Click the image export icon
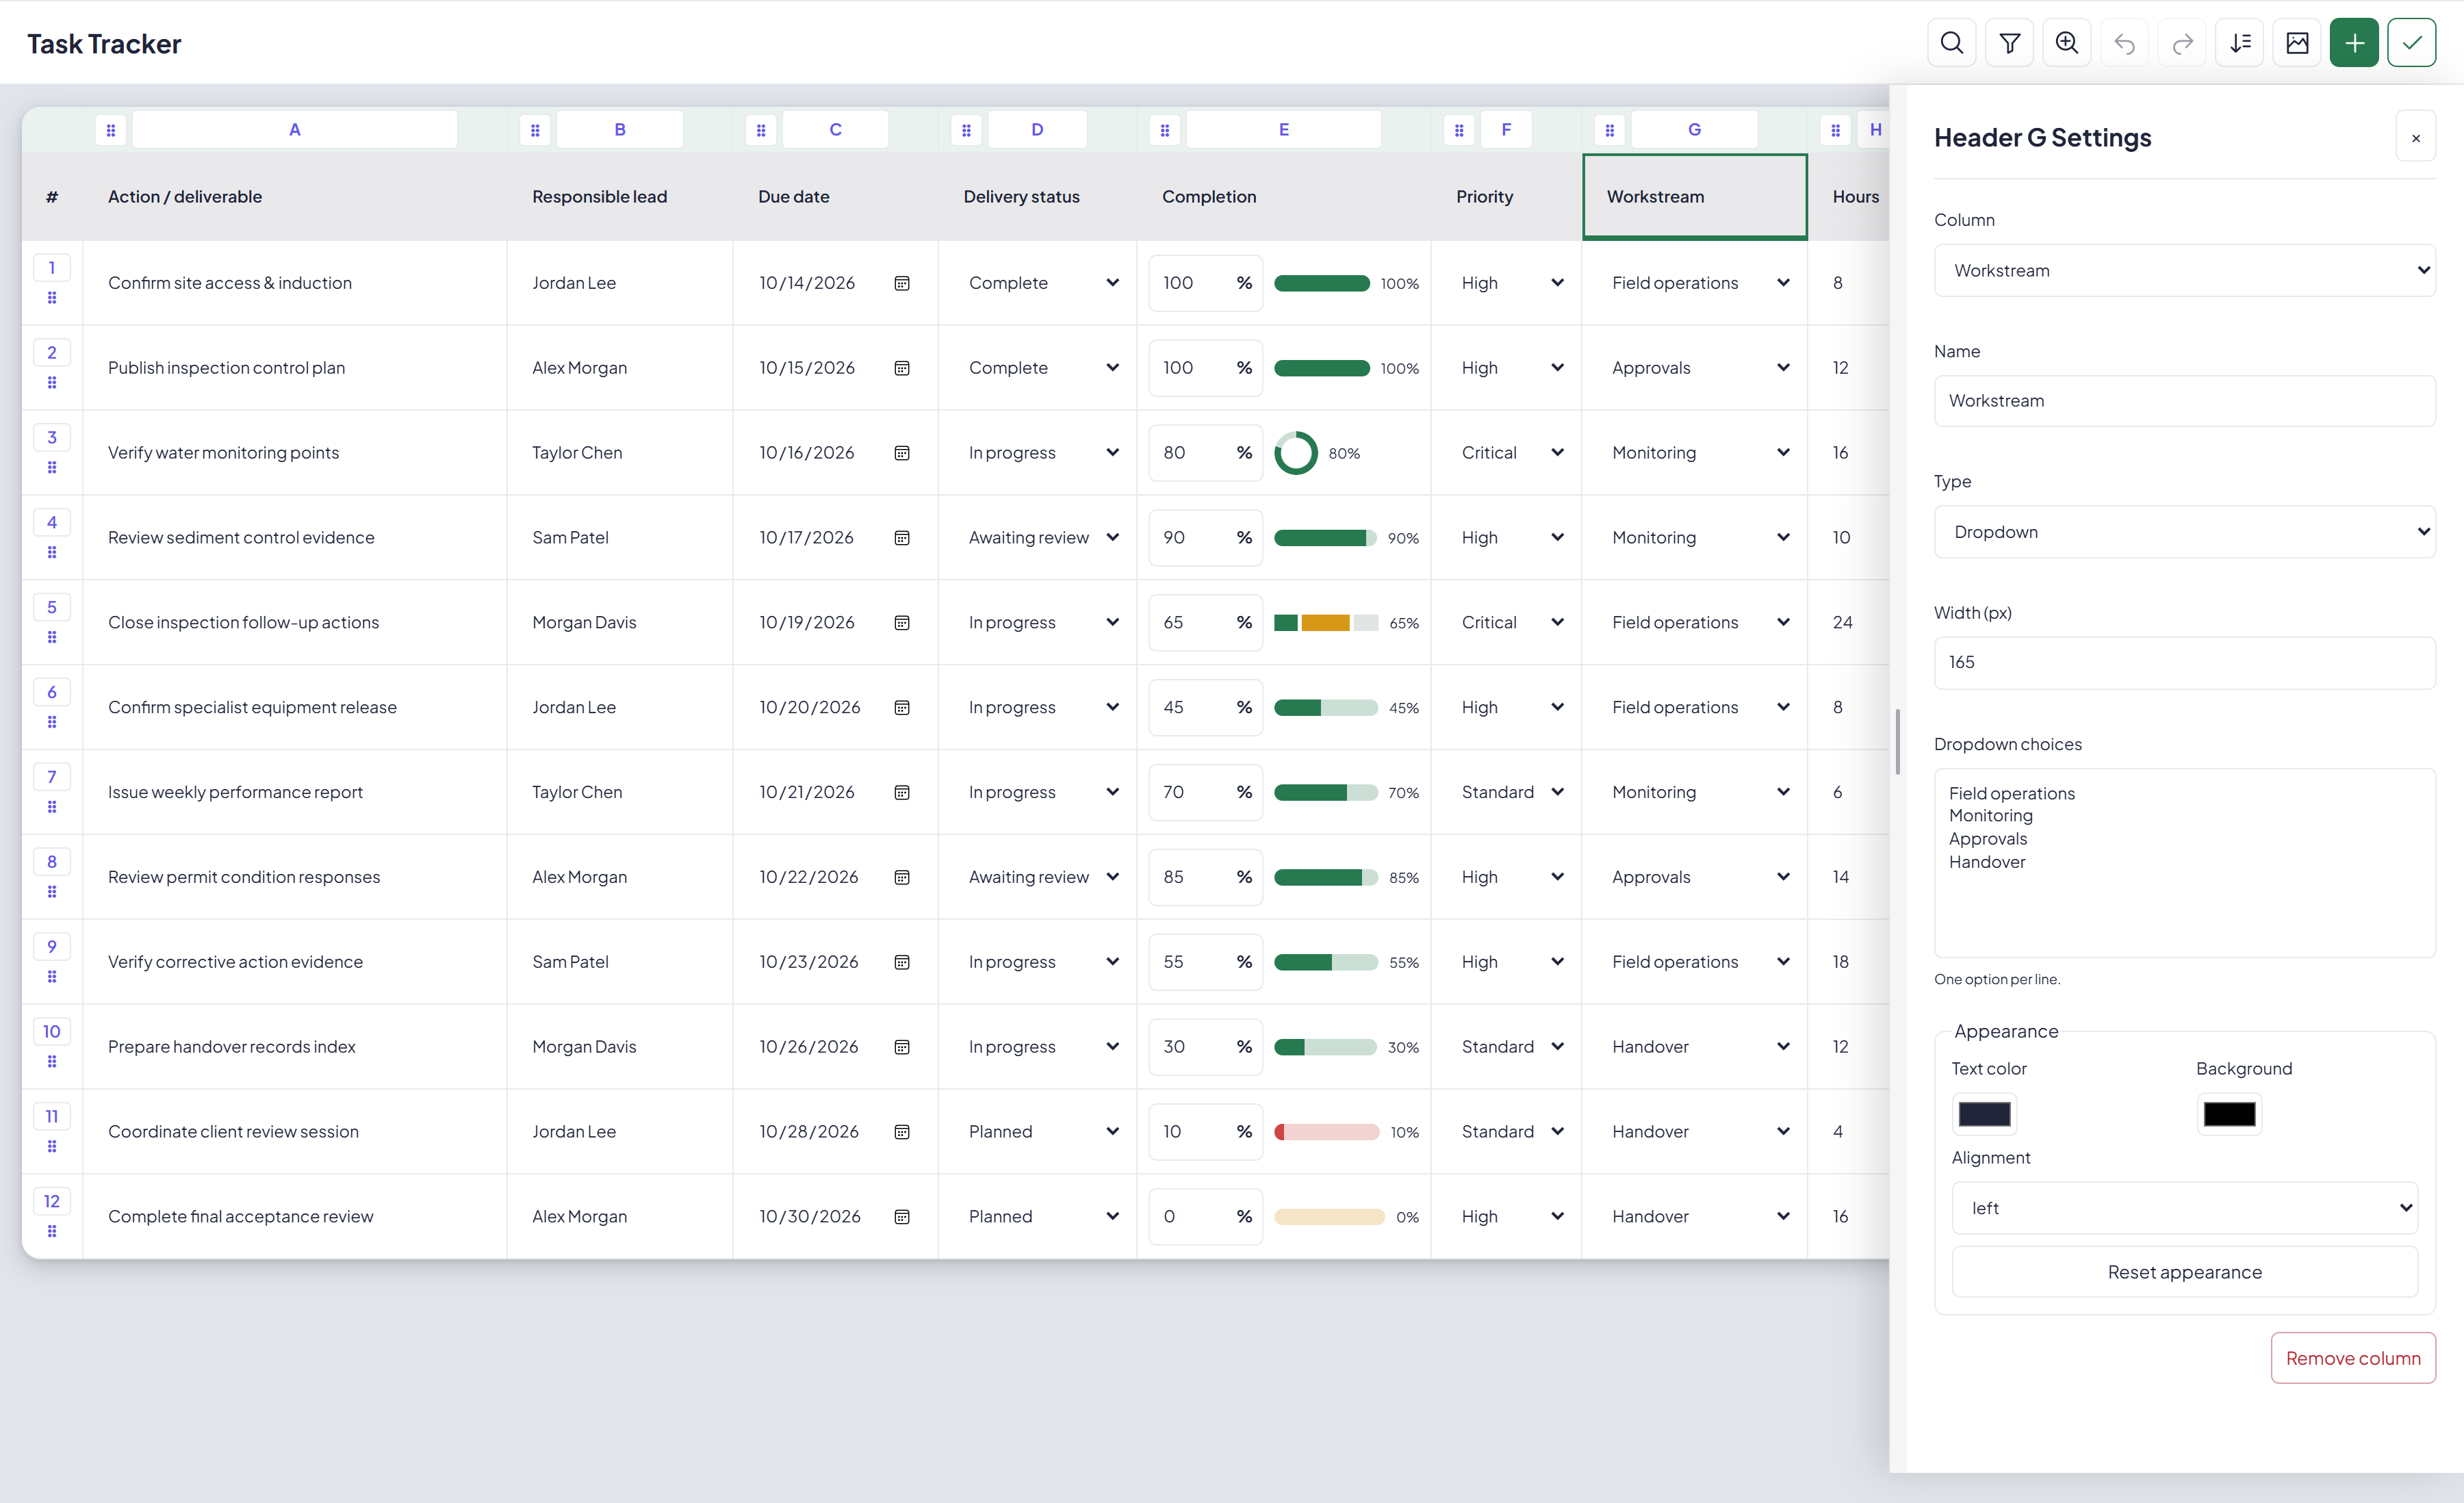The image size is (2464, 1503). 2297,43
